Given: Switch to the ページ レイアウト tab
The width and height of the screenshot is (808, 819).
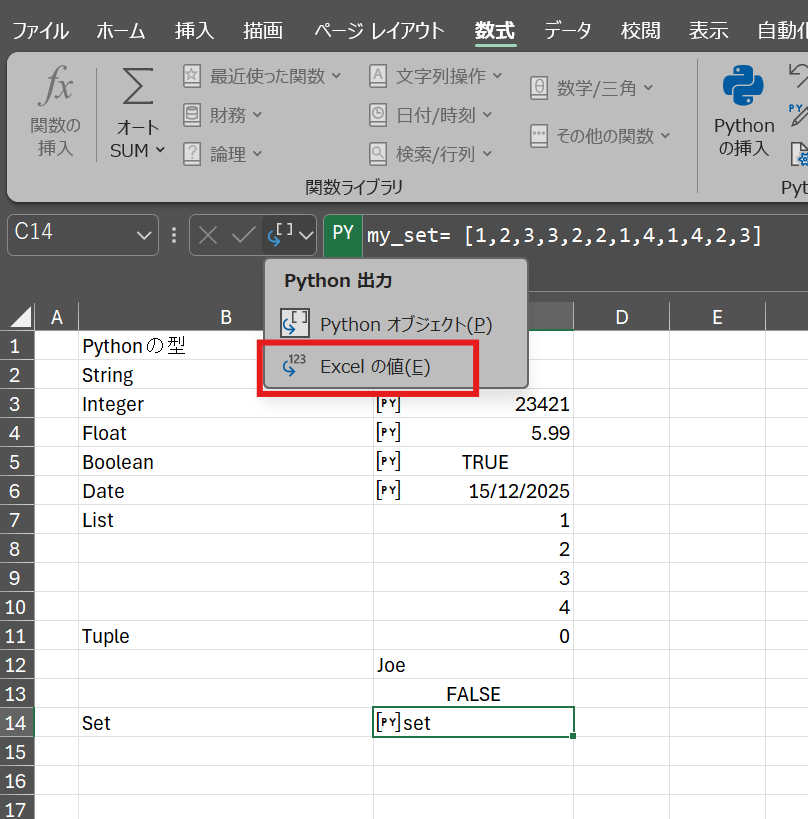Looking at the screenshot, I should (x=379, y=31).
